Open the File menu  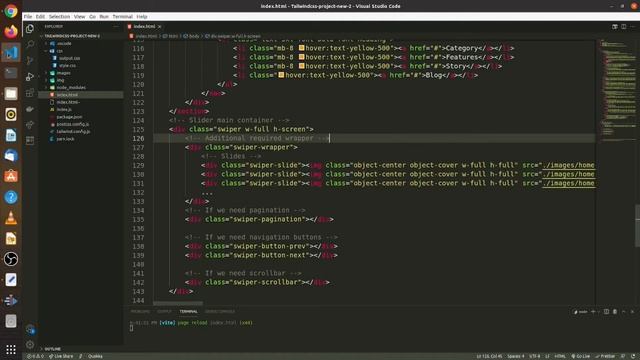click(28, 17)
